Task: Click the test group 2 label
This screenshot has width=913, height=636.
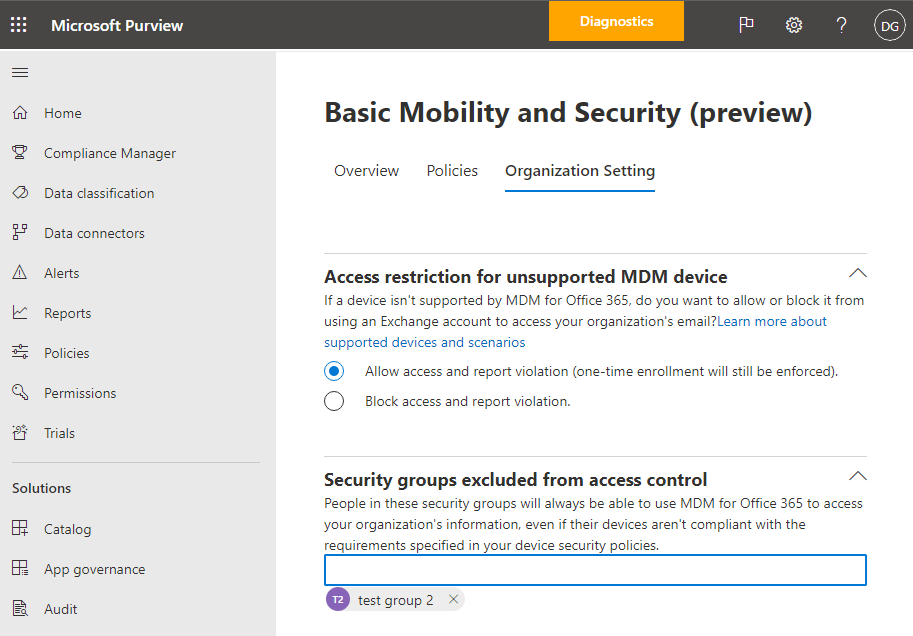Action: pos(395,600)
